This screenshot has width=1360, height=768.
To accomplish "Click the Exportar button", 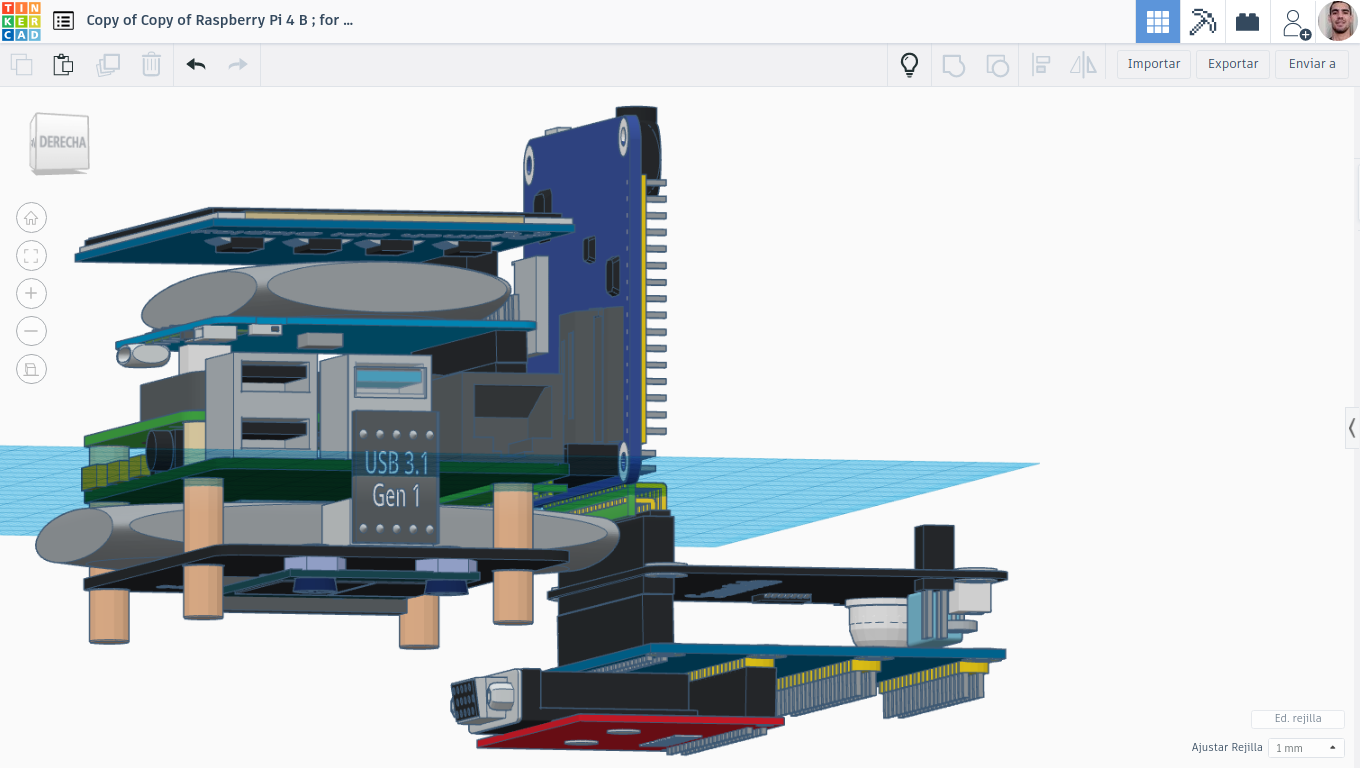I will pos(1233,64).
